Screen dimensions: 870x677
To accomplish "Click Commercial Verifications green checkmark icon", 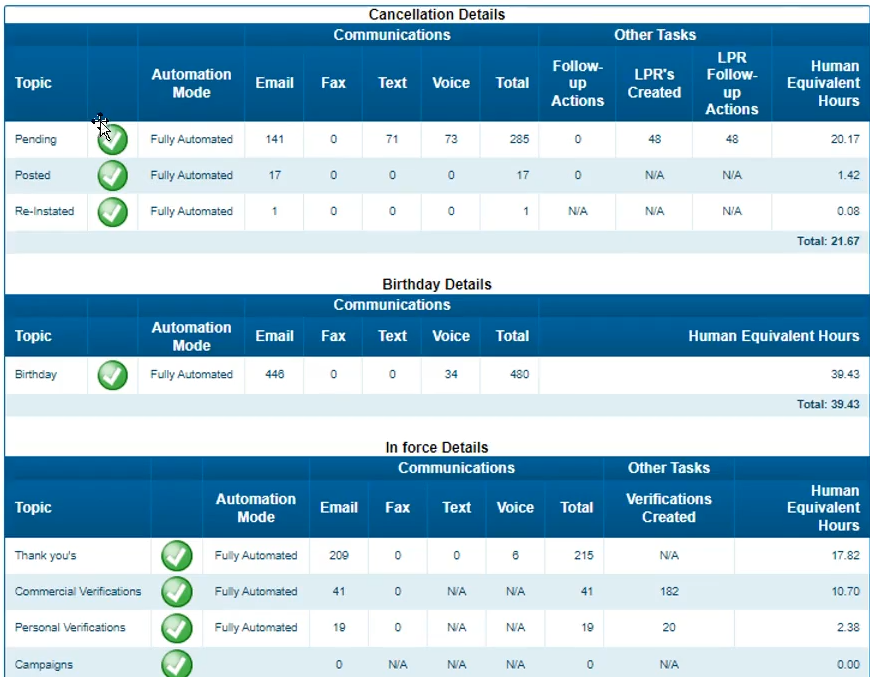I will click(x=177, y=591).
